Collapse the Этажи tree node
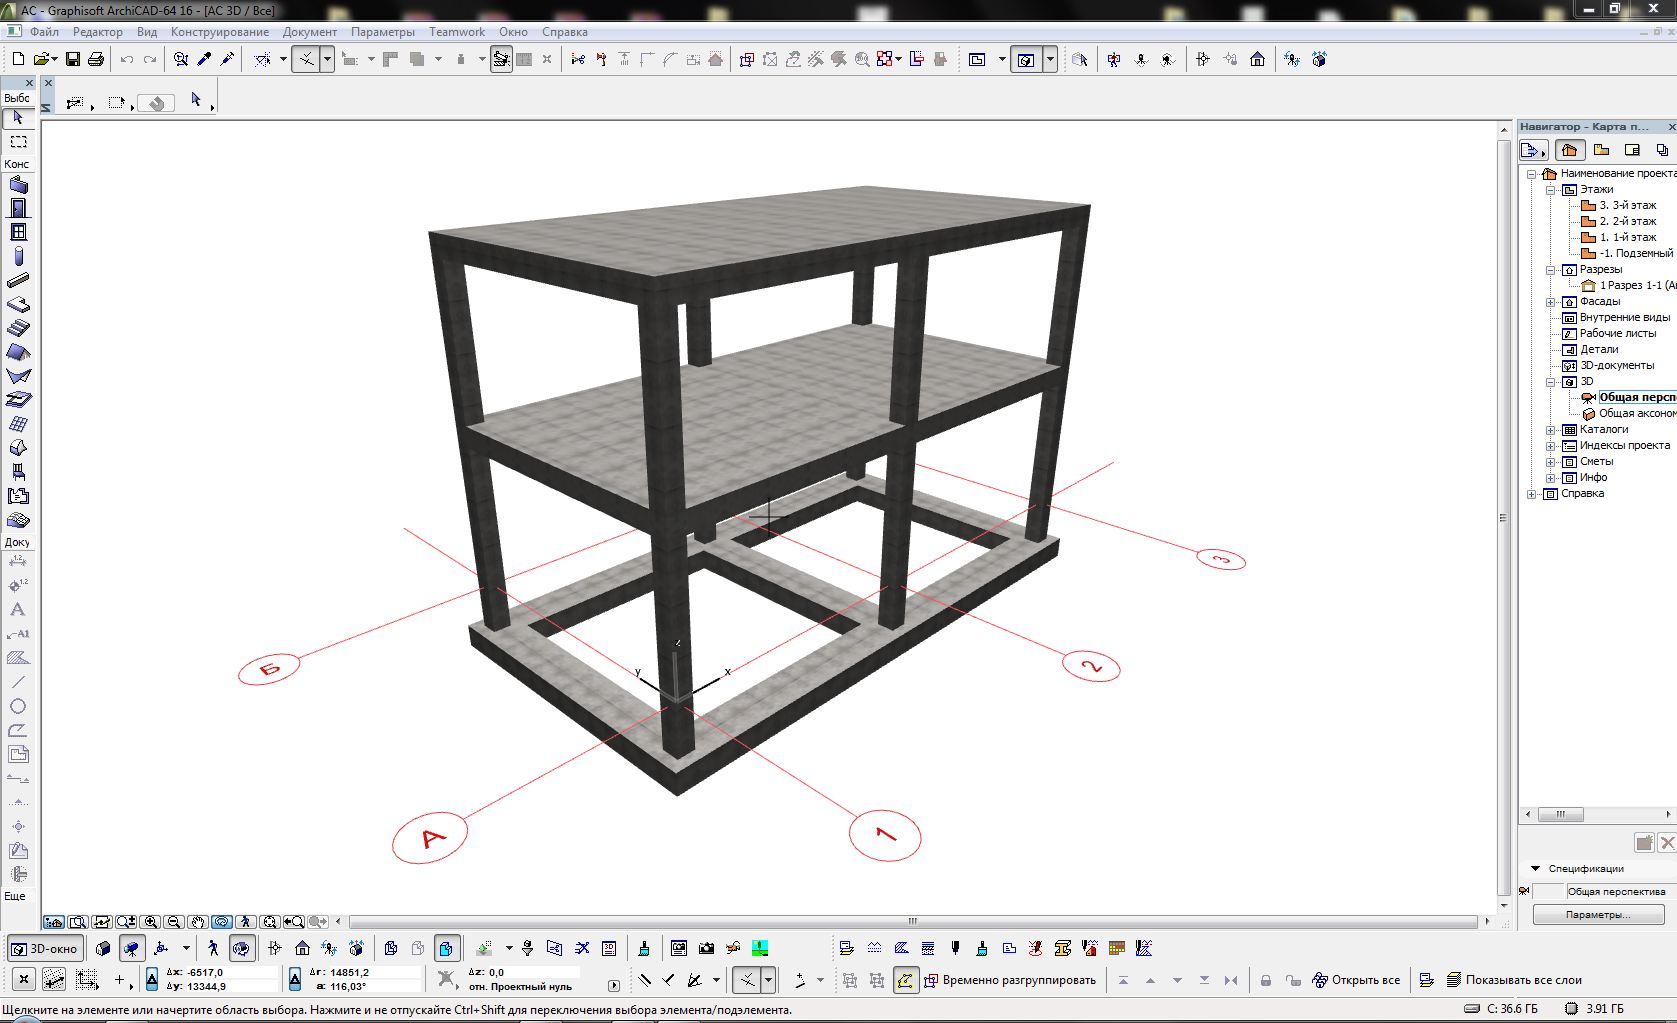Viewport: 1677px width, 1023px height. (1551, 190)
